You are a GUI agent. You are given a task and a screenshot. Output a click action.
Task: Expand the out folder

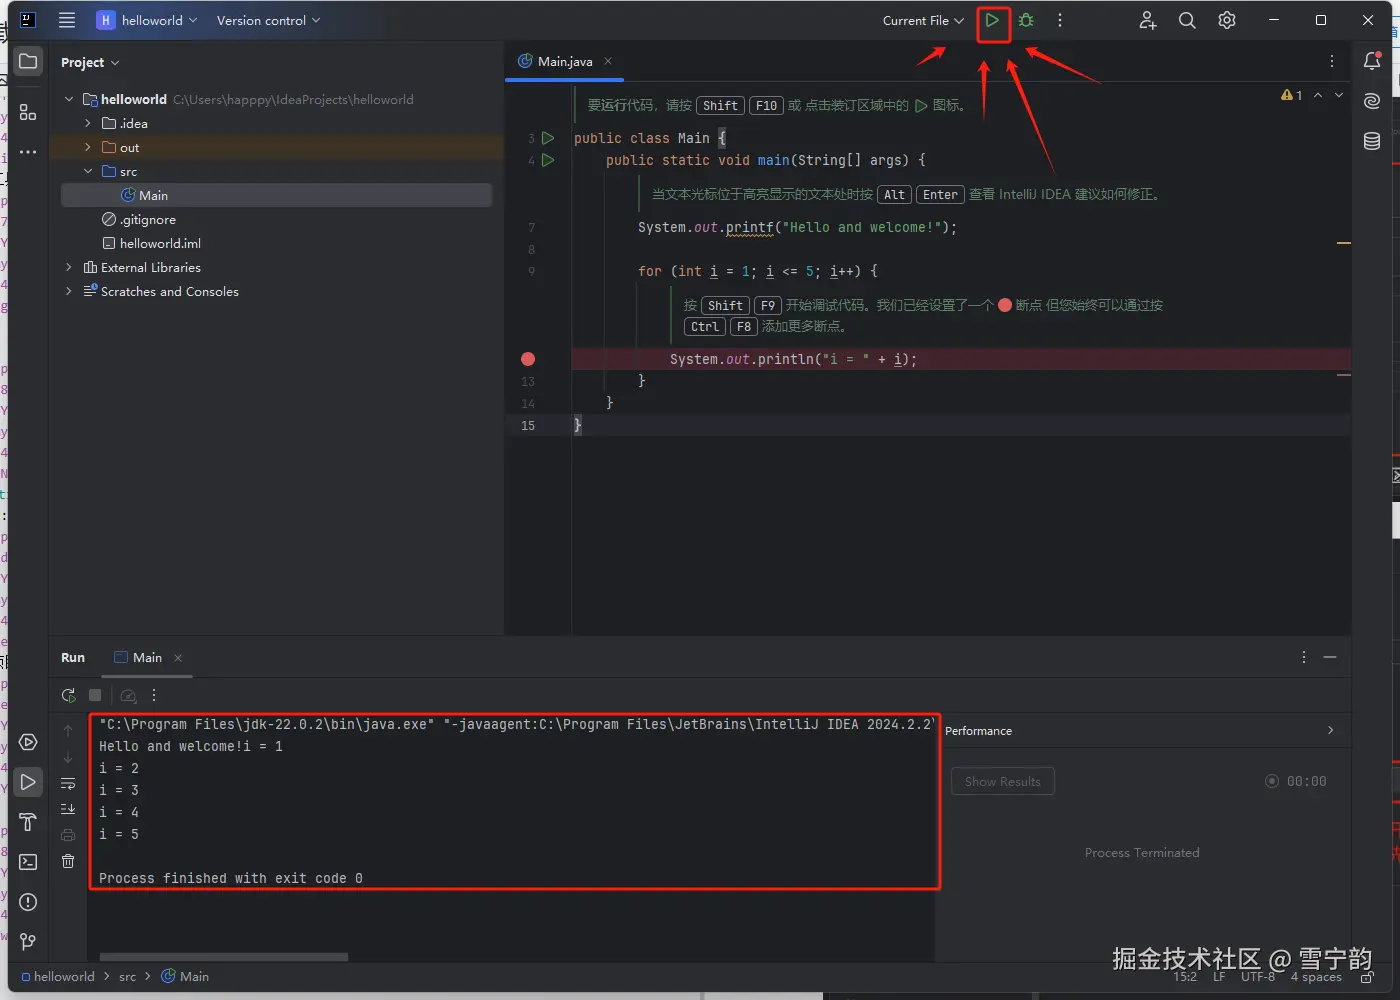click(x=88, y=147)
